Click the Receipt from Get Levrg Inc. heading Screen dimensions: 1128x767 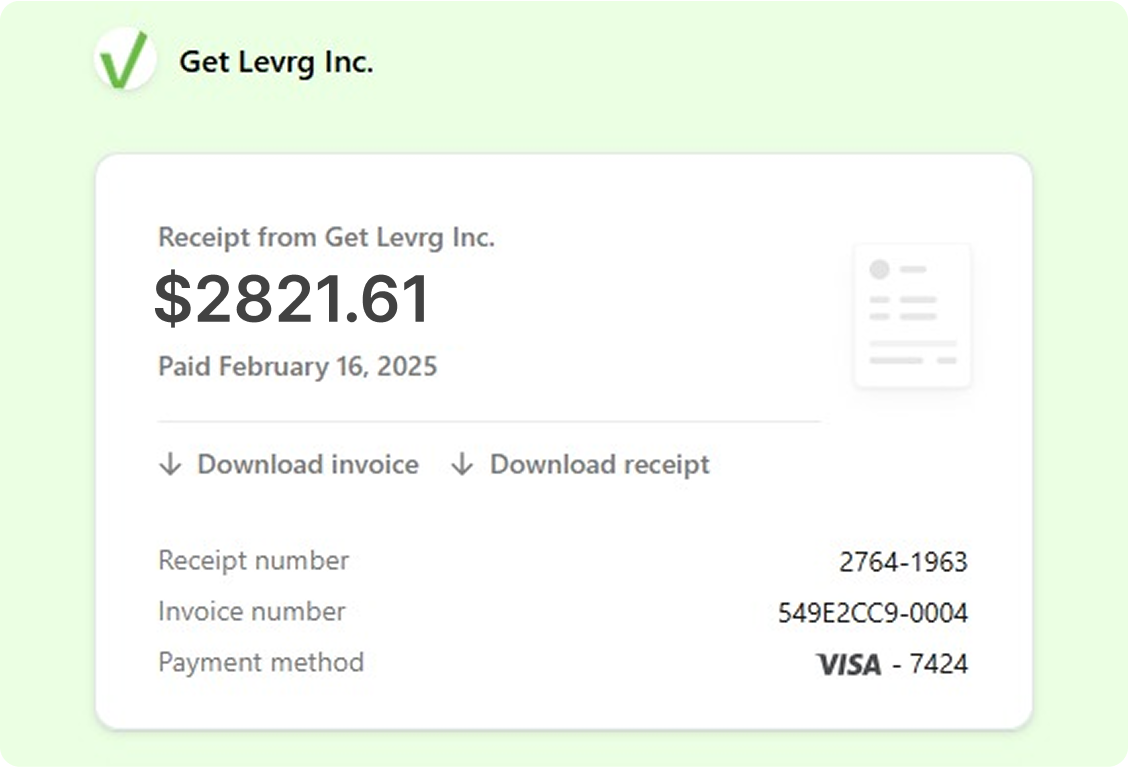pyautogui.click(x=327, y=237)
